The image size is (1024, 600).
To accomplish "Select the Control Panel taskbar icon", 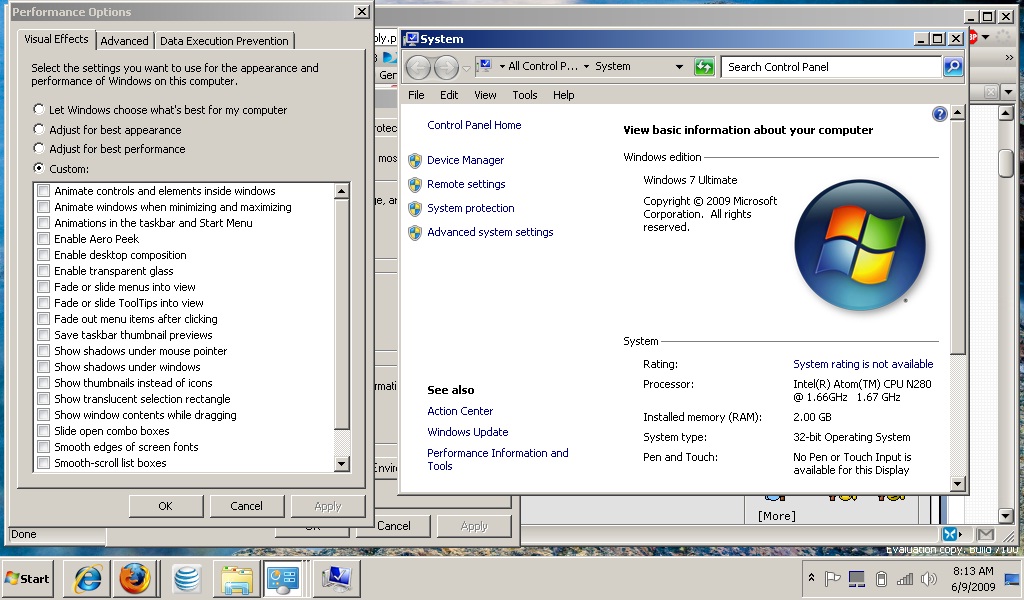I will coord(283,578).
